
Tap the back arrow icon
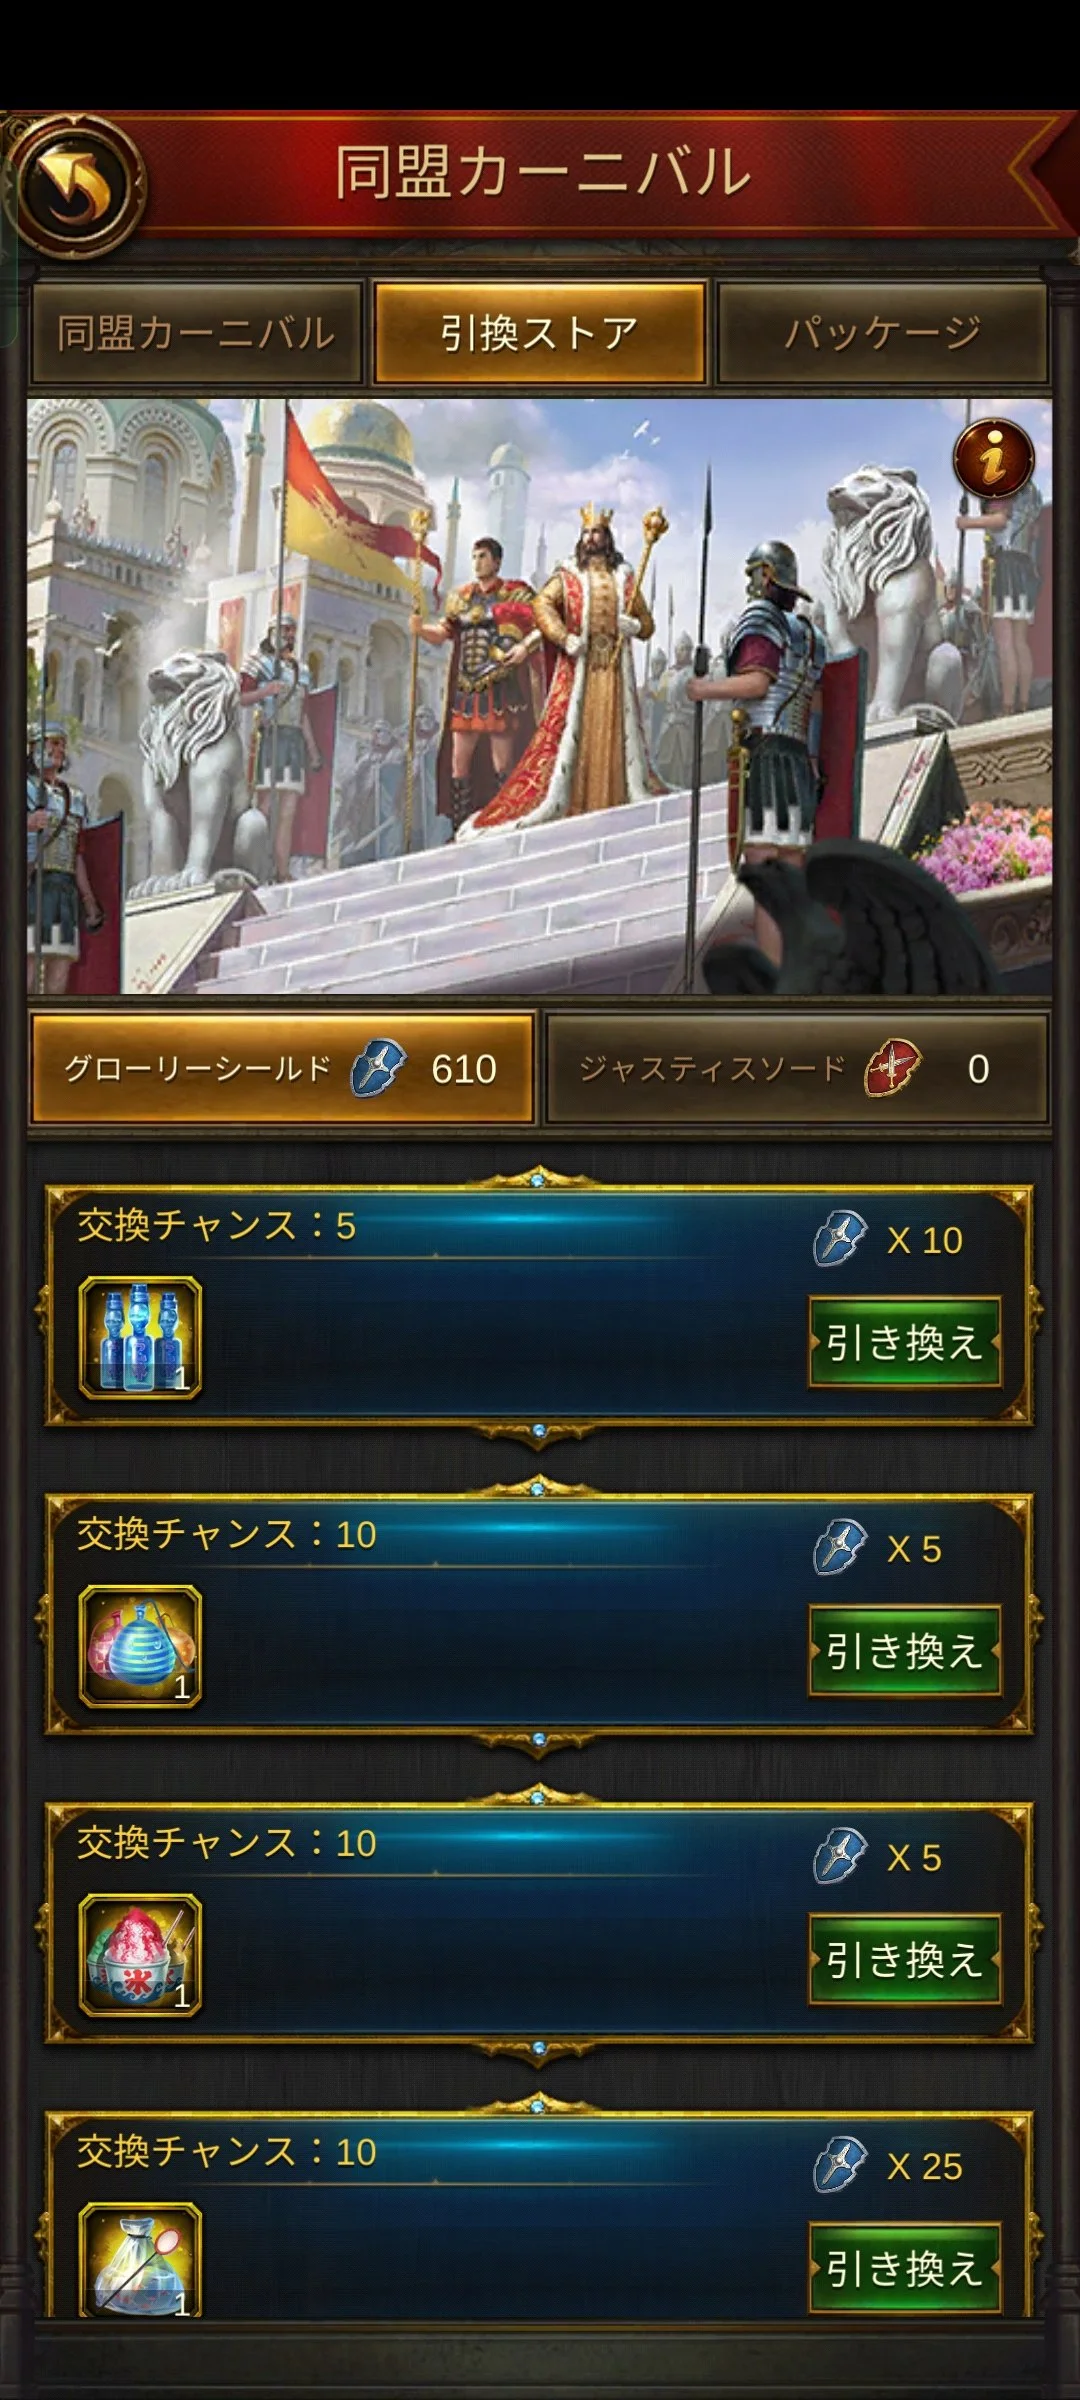[78, 187]
